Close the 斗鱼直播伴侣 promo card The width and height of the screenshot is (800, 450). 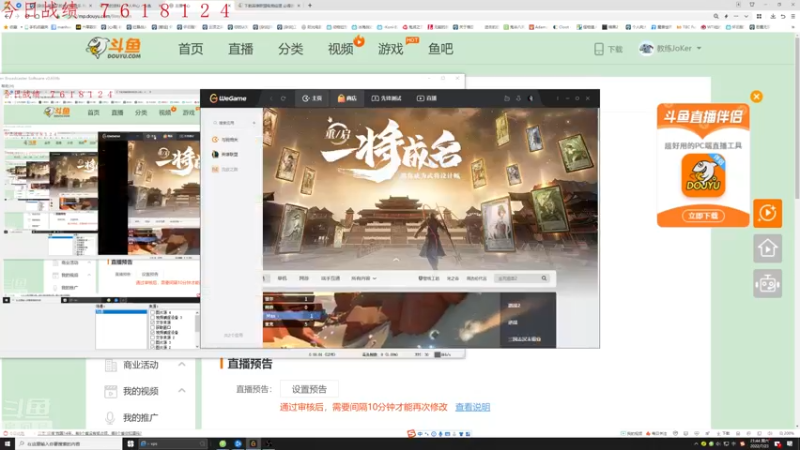pyautogui.click(x=756, y=96)
